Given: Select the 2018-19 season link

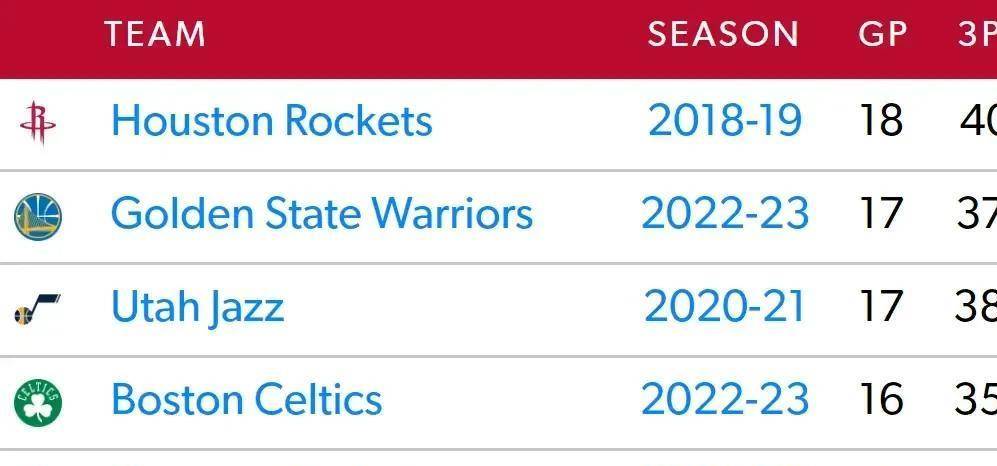Looking at the screenshot, I should (x=724, y=120).
